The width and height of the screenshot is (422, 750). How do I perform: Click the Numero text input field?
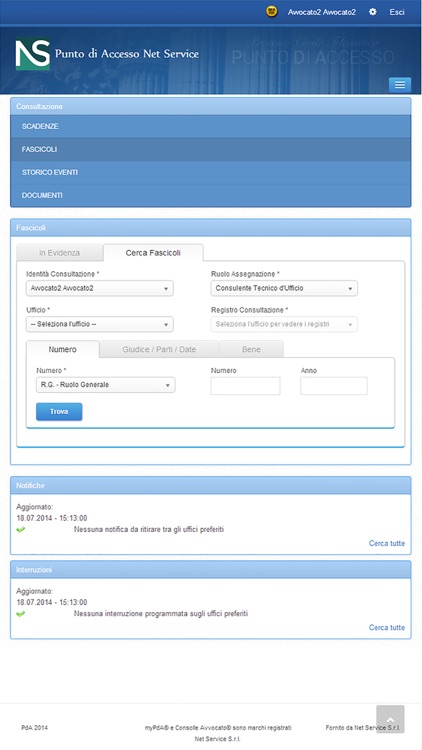coord(245,386)
